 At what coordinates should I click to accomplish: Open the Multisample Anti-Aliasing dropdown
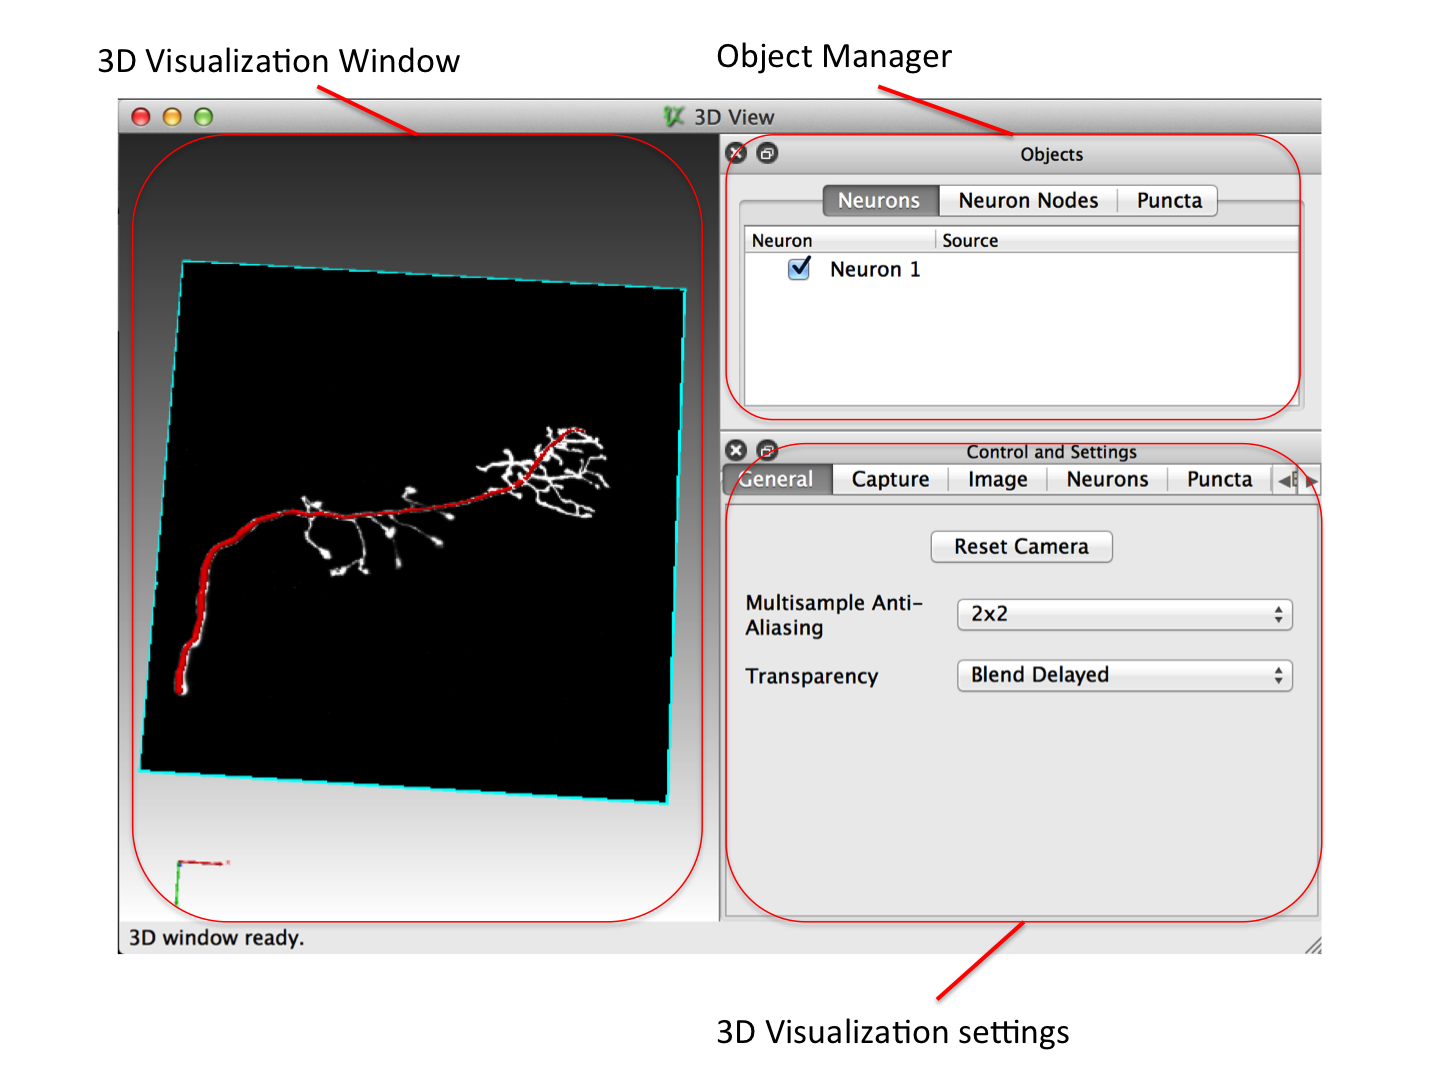pos(1125,614)
